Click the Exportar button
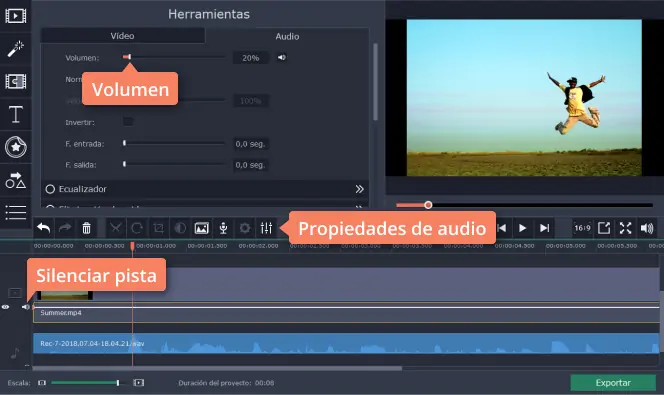 (613, 383)
